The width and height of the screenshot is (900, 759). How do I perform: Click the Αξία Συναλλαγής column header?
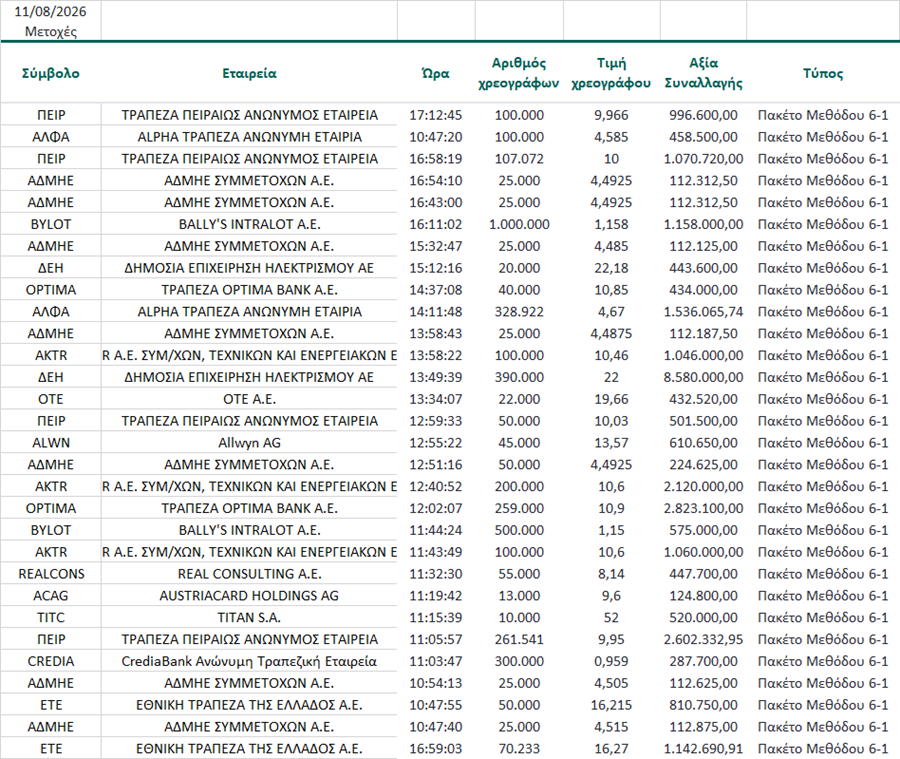(x=704, y=73)
